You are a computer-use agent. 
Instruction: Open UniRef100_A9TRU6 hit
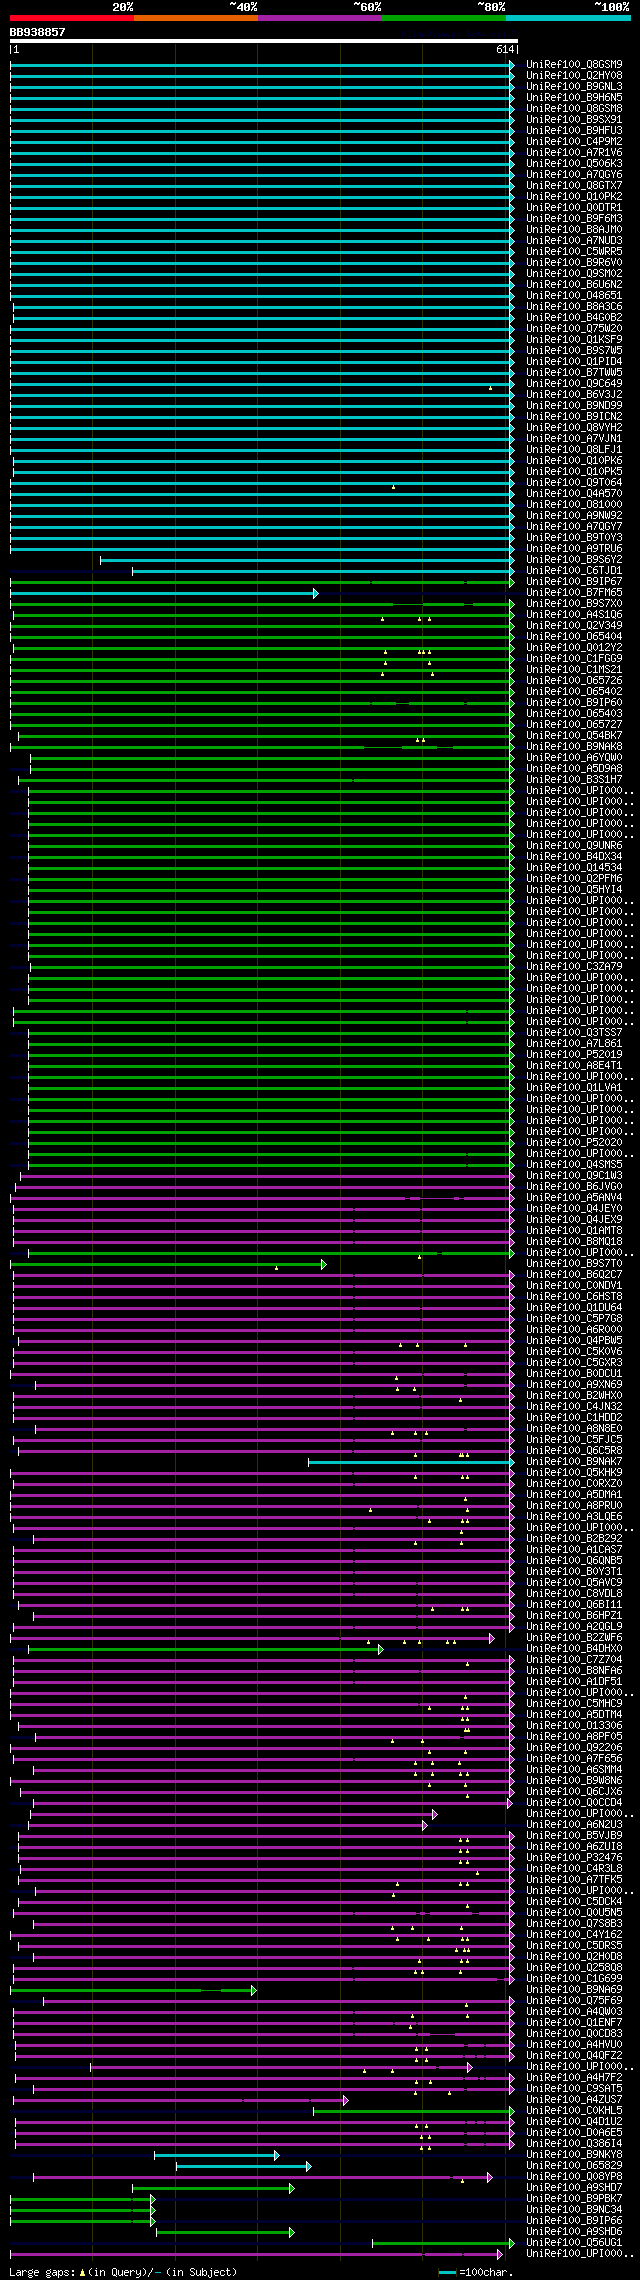coord(574,549)
